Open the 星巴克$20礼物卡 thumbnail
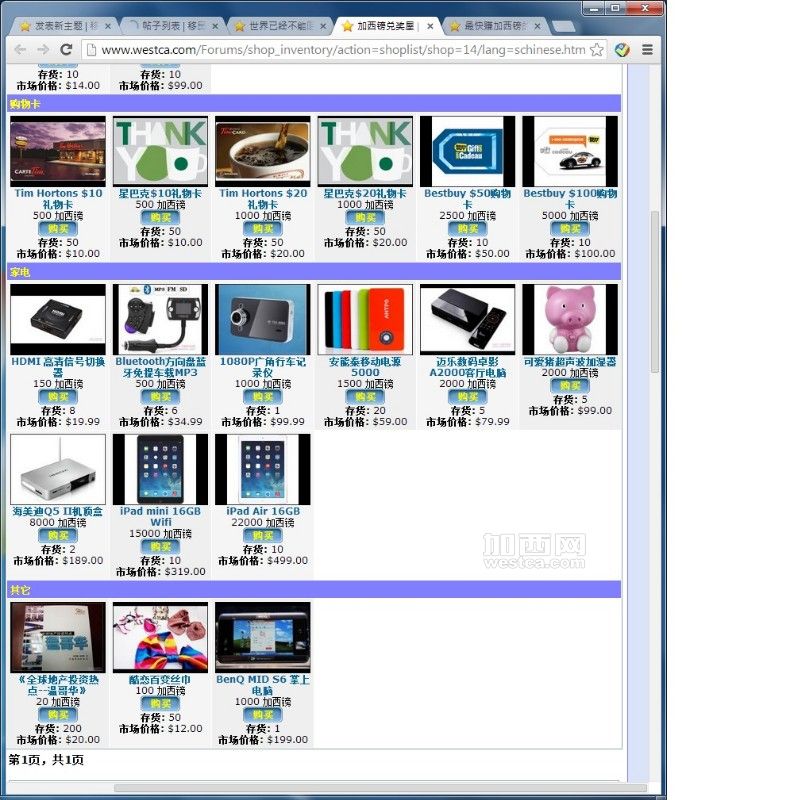The width and height of the screenshot is (800, 800). [x=365, y=151]
